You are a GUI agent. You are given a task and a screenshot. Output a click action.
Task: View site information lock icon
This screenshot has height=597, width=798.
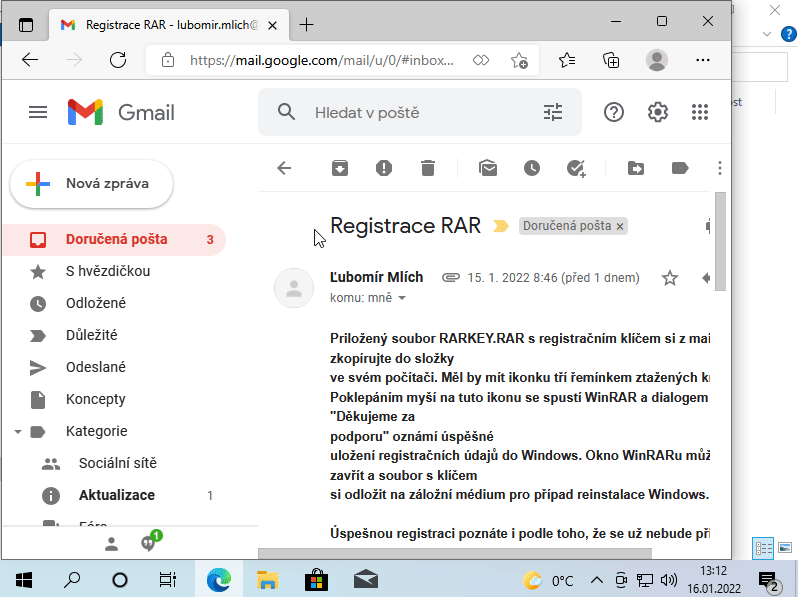[168, 60]
